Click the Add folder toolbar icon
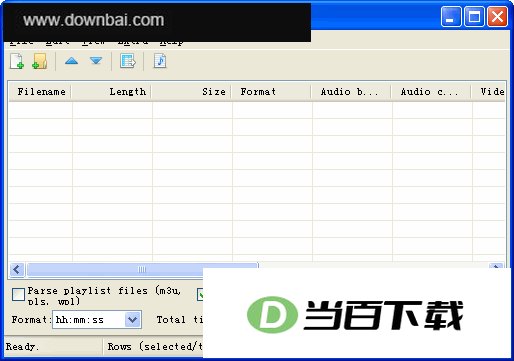The image size is (514, 361). tap(40, 61)
